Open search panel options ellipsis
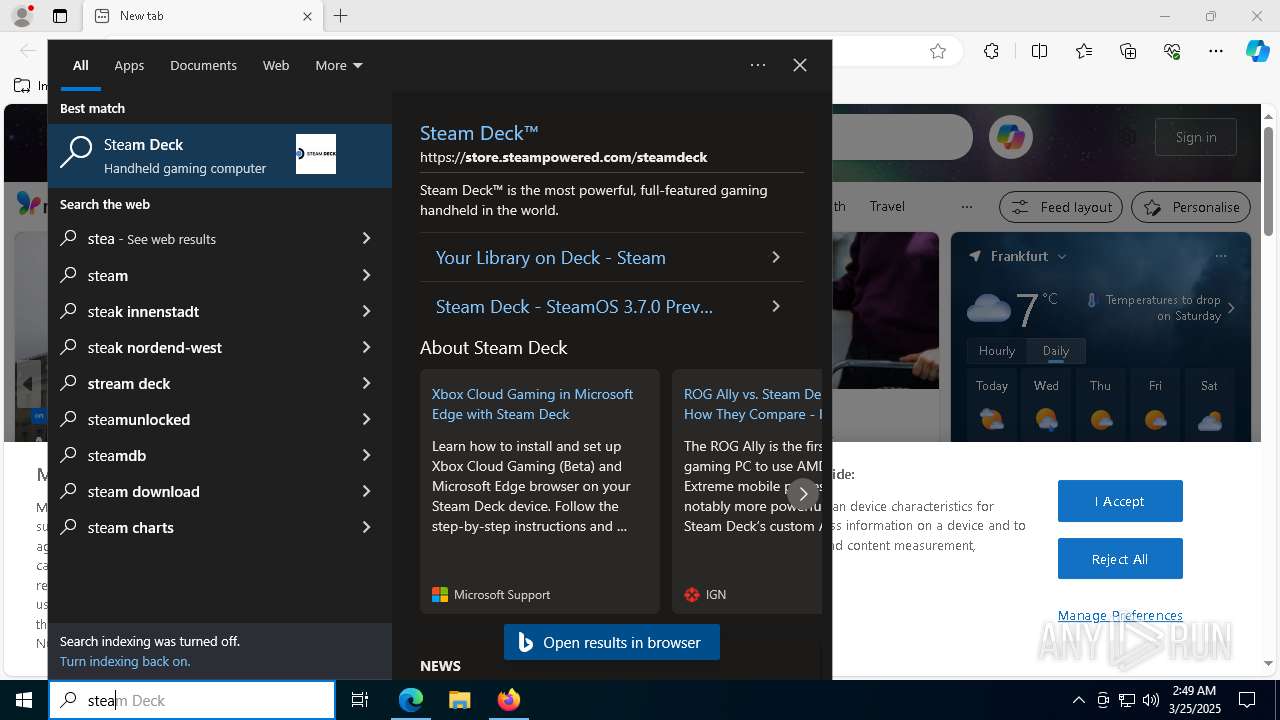 (x=758, y=65)
